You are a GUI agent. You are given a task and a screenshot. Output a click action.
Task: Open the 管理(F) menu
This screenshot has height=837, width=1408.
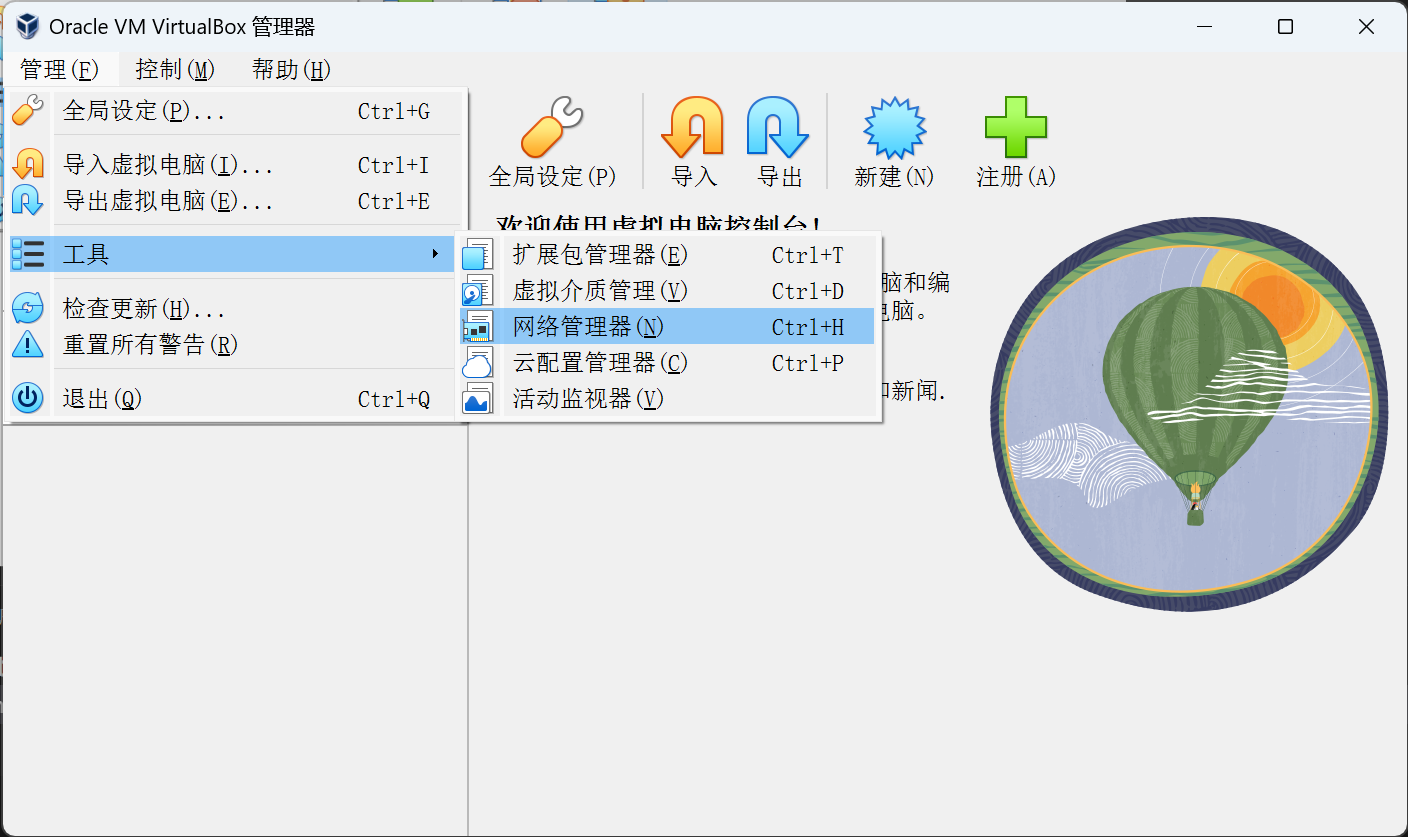click(x=60, y=70)
